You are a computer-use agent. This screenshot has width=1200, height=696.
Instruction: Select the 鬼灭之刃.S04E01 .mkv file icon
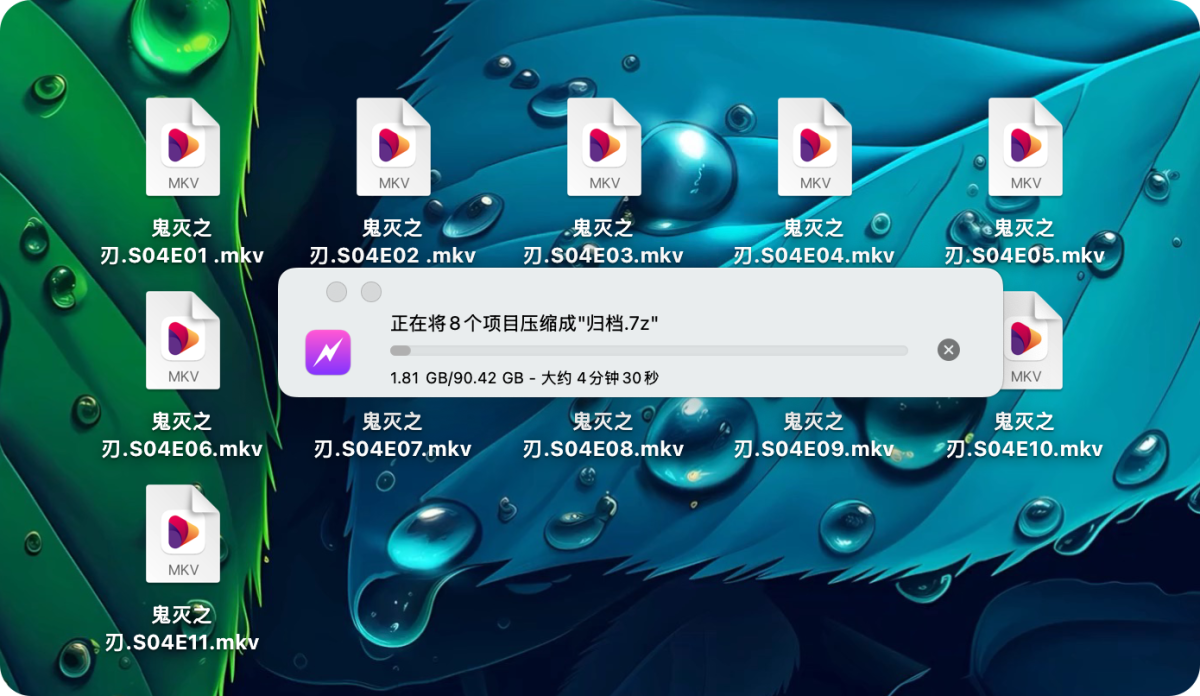pyautogui.click(x=183, y=147)
